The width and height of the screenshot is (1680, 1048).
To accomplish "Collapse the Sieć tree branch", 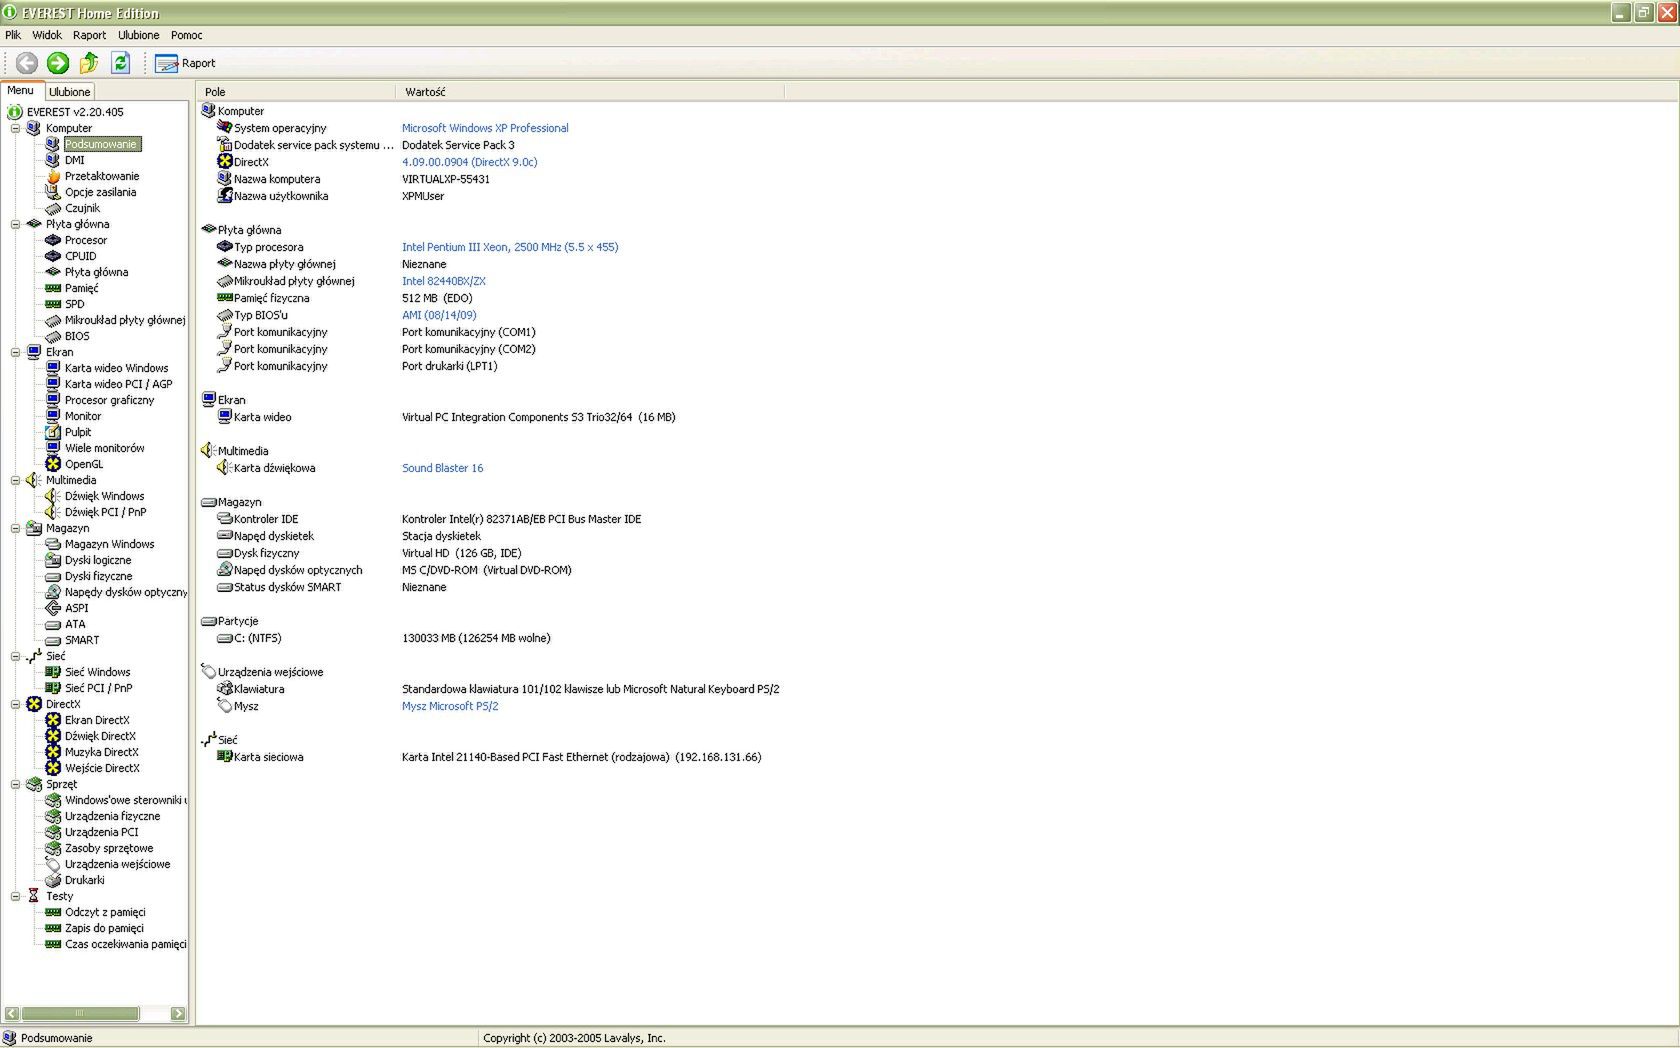I will click(x=15, y=656).
